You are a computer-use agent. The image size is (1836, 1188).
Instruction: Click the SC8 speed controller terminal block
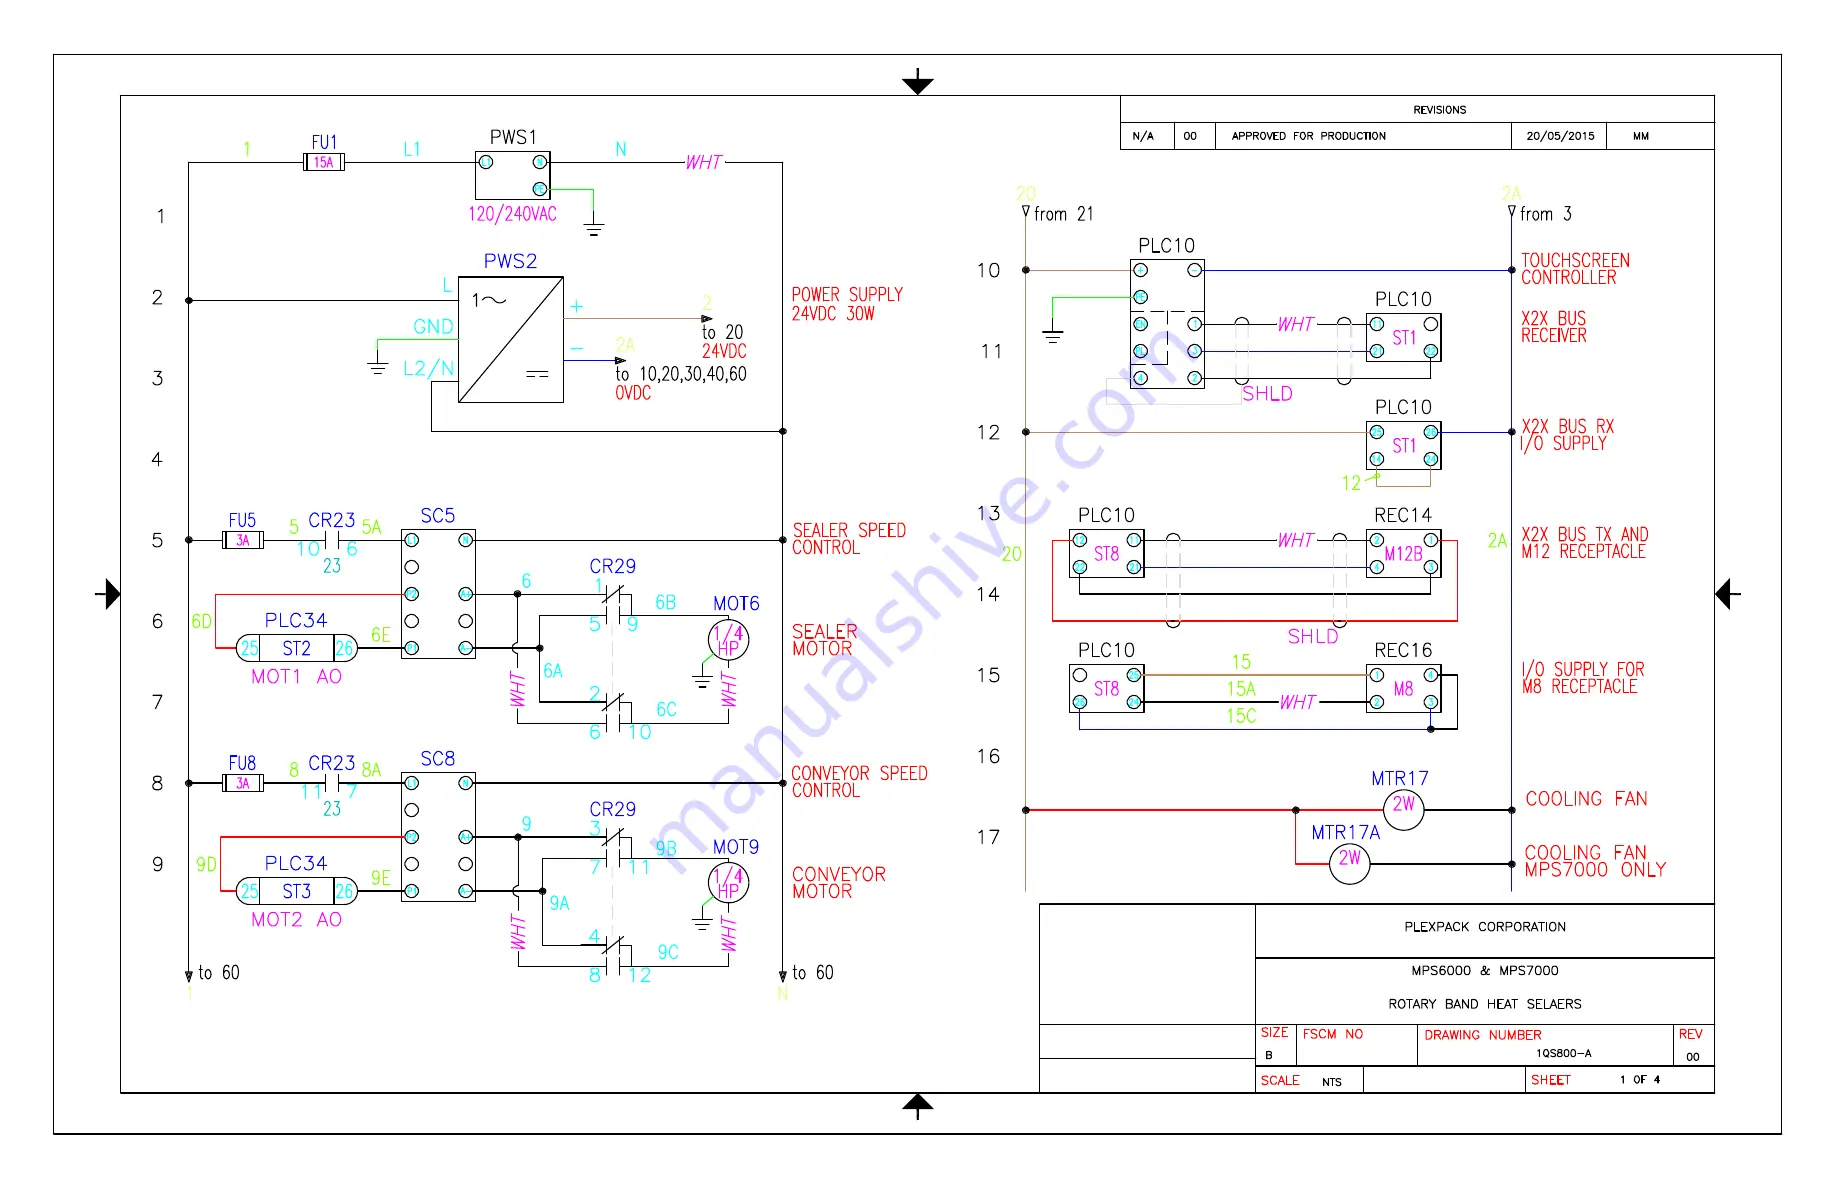[x=438, y=837]
